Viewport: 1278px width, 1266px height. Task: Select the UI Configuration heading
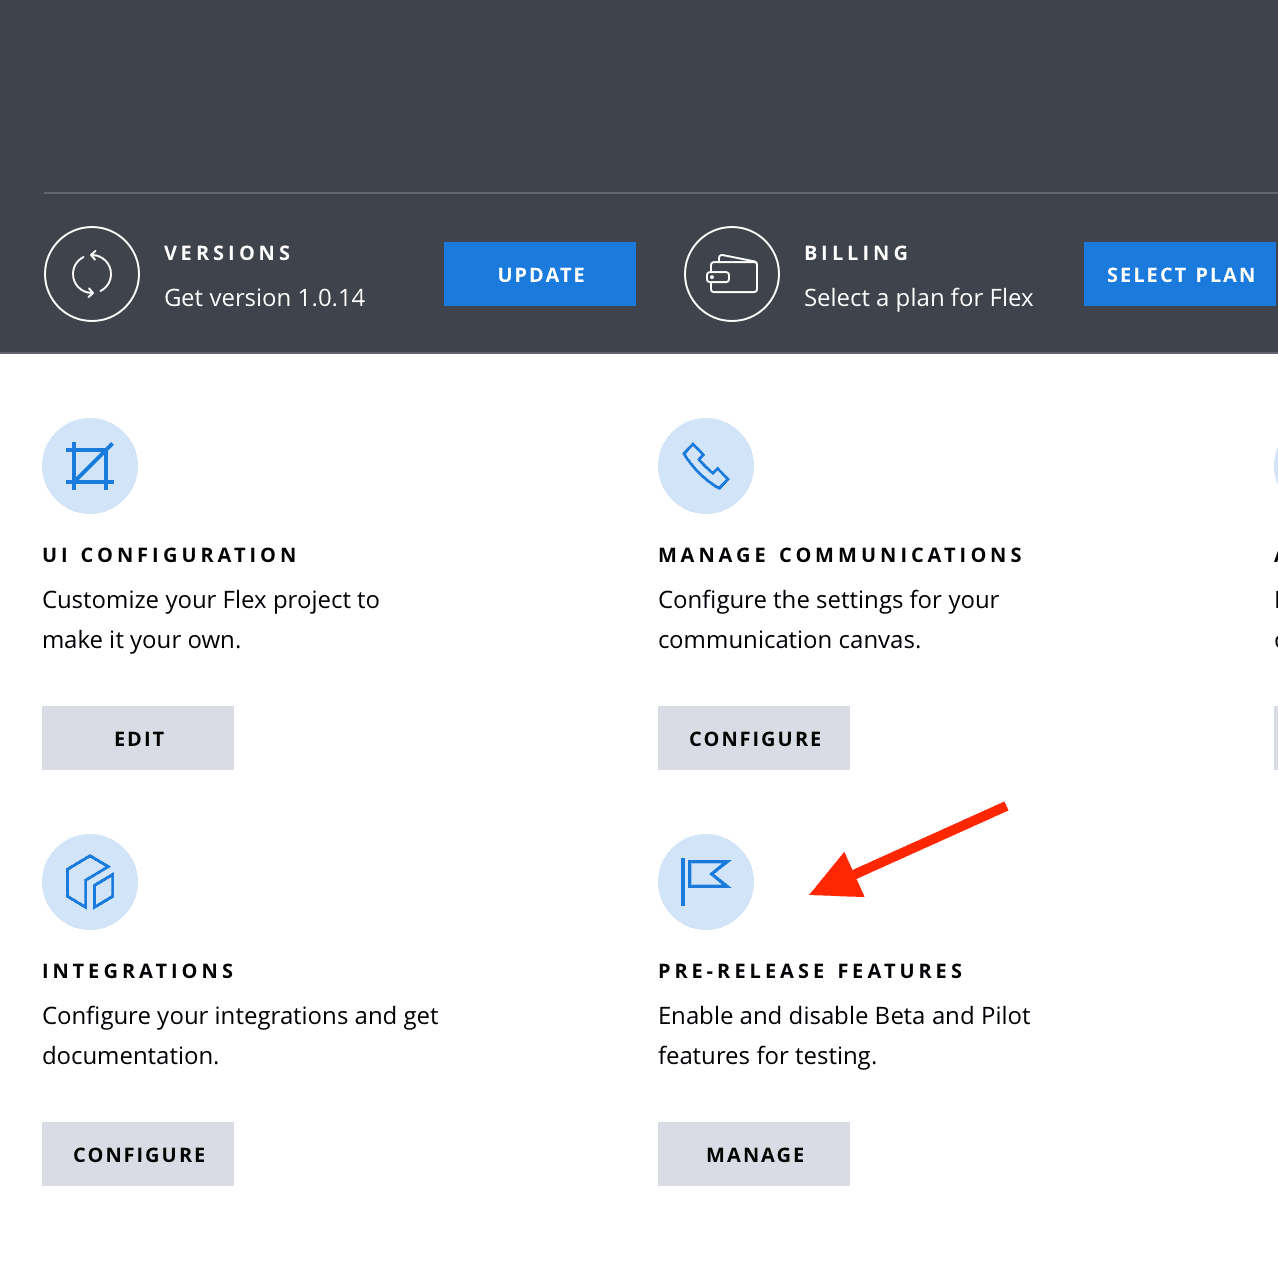170,555
